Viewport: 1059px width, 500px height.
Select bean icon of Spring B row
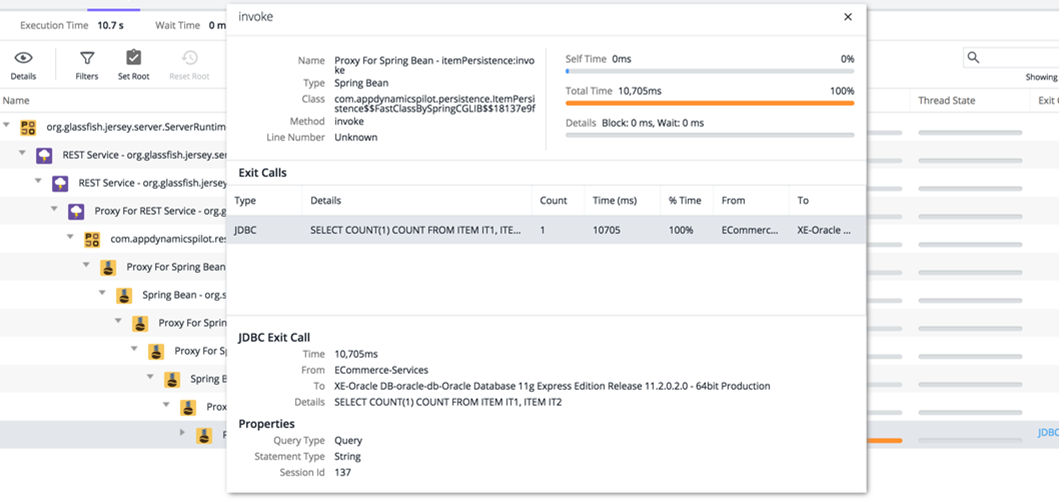point(172,380)
